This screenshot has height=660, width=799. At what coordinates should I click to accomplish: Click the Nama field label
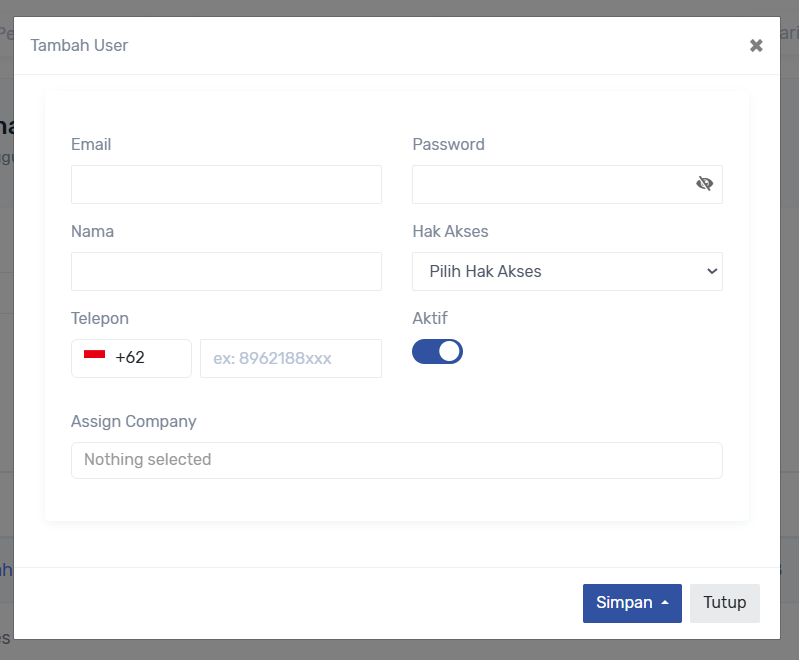(x=92, y=231)
